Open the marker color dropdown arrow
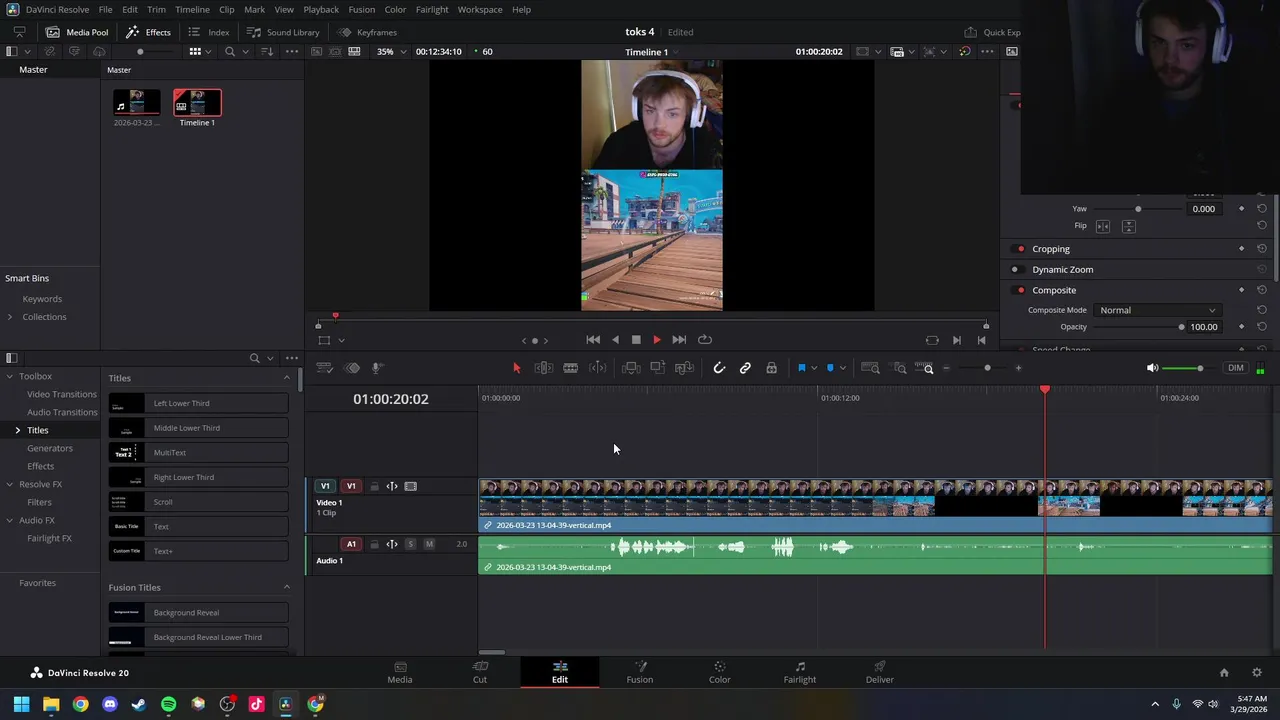Image resolution: width=1280 pixels, height=720 pixels. coord(842,368)
